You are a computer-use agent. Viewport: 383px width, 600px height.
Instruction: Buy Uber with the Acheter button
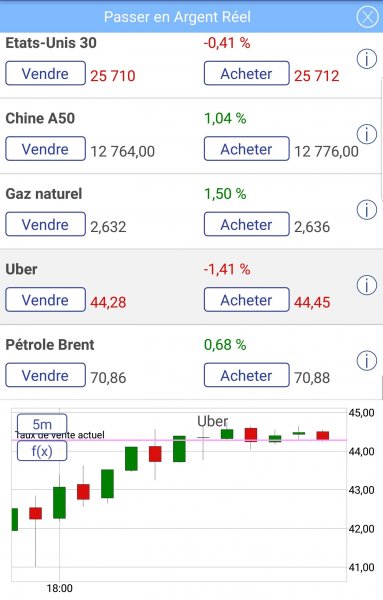246,299
